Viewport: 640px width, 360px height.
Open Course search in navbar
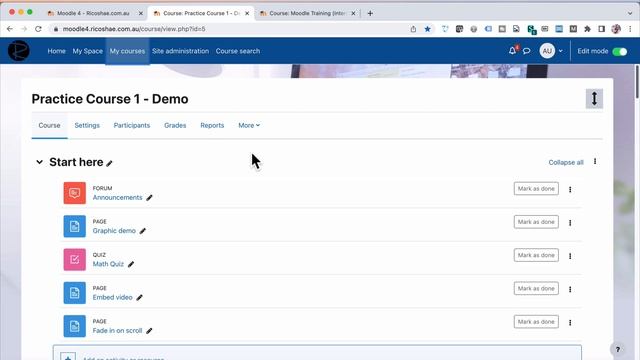click(238, 51)
